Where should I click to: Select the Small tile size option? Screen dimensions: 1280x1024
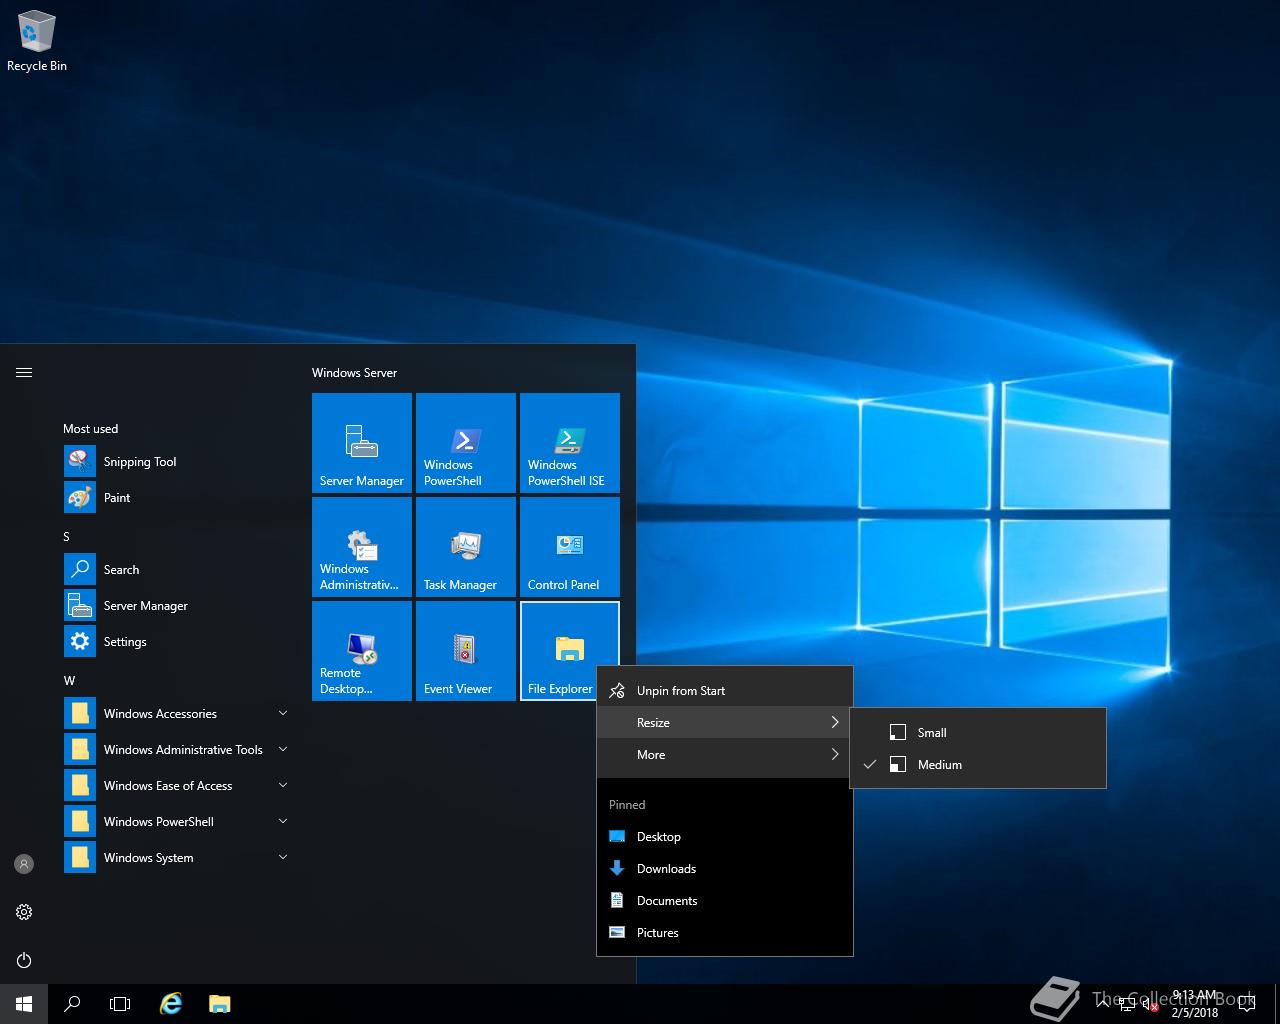[x=978, y=732]
